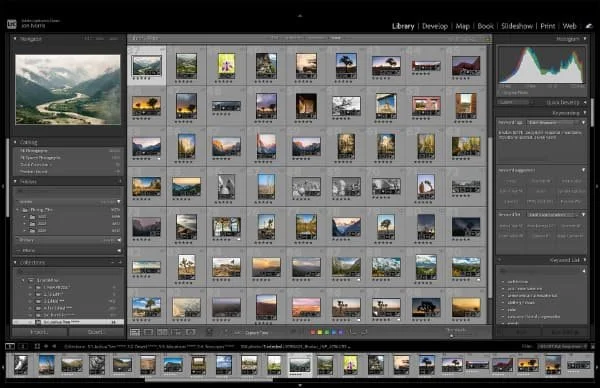Remove collection with Collections minus icon
This screenshot has width=600, height=388.
point(113,262)
